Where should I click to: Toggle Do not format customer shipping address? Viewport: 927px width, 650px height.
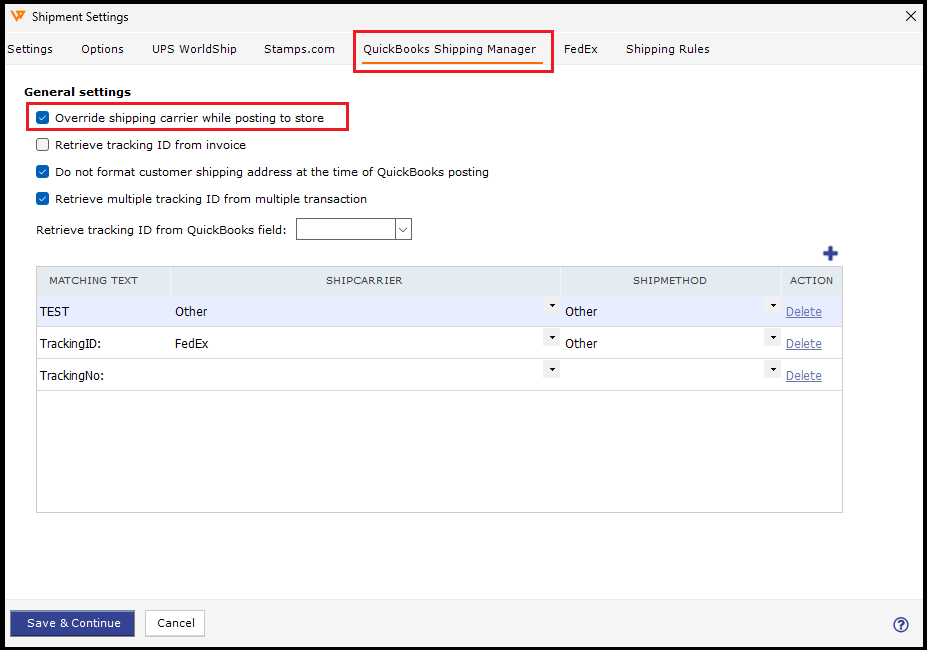tap(43, 172)
